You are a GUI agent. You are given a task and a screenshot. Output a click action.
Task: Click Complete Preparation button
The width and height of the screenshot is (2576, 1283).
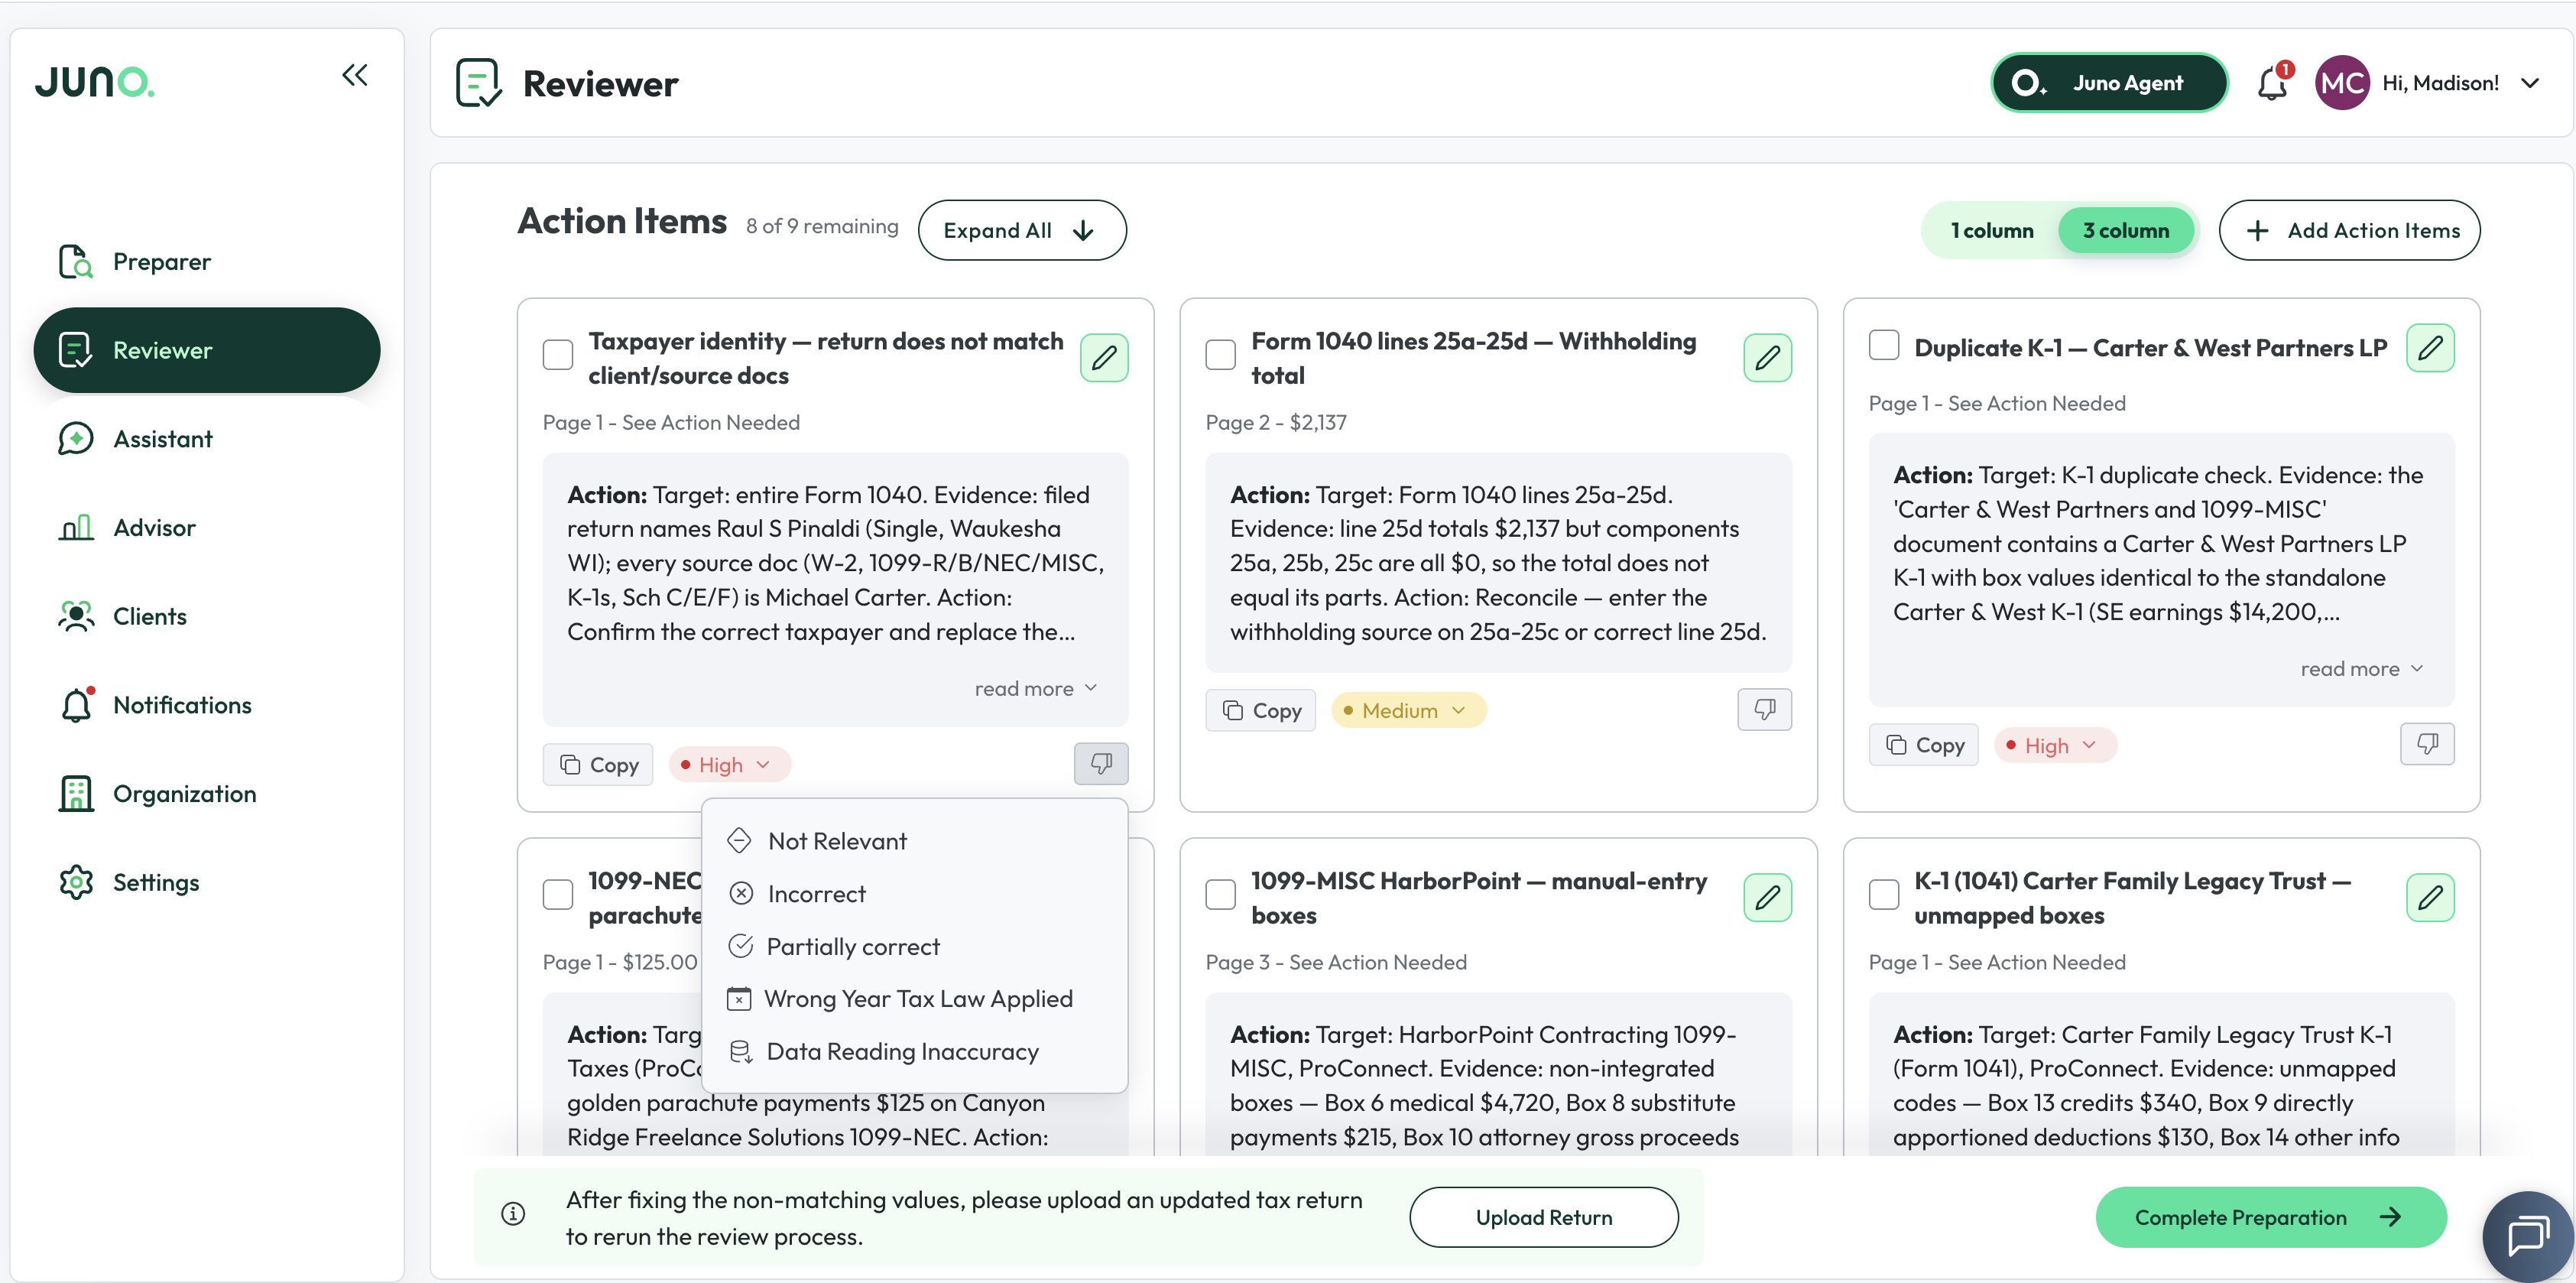click(2270, 1217)
